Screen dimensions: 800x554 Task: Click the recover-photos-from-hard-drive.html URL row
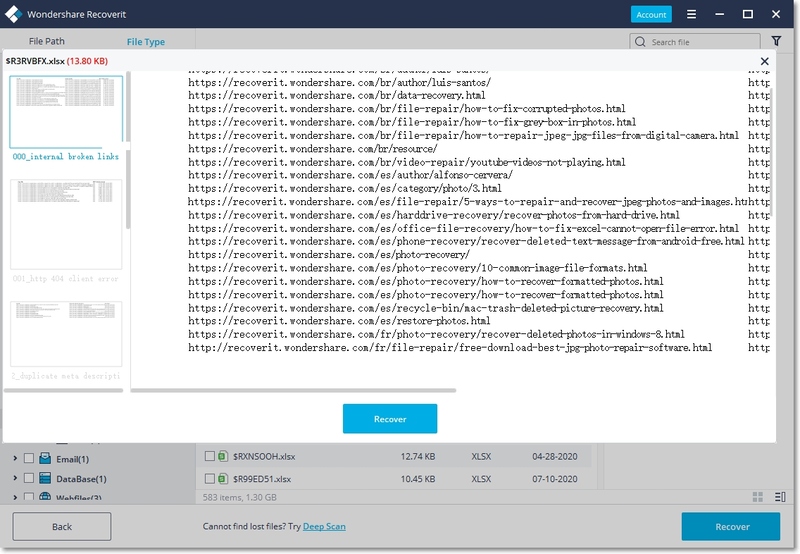434,215
